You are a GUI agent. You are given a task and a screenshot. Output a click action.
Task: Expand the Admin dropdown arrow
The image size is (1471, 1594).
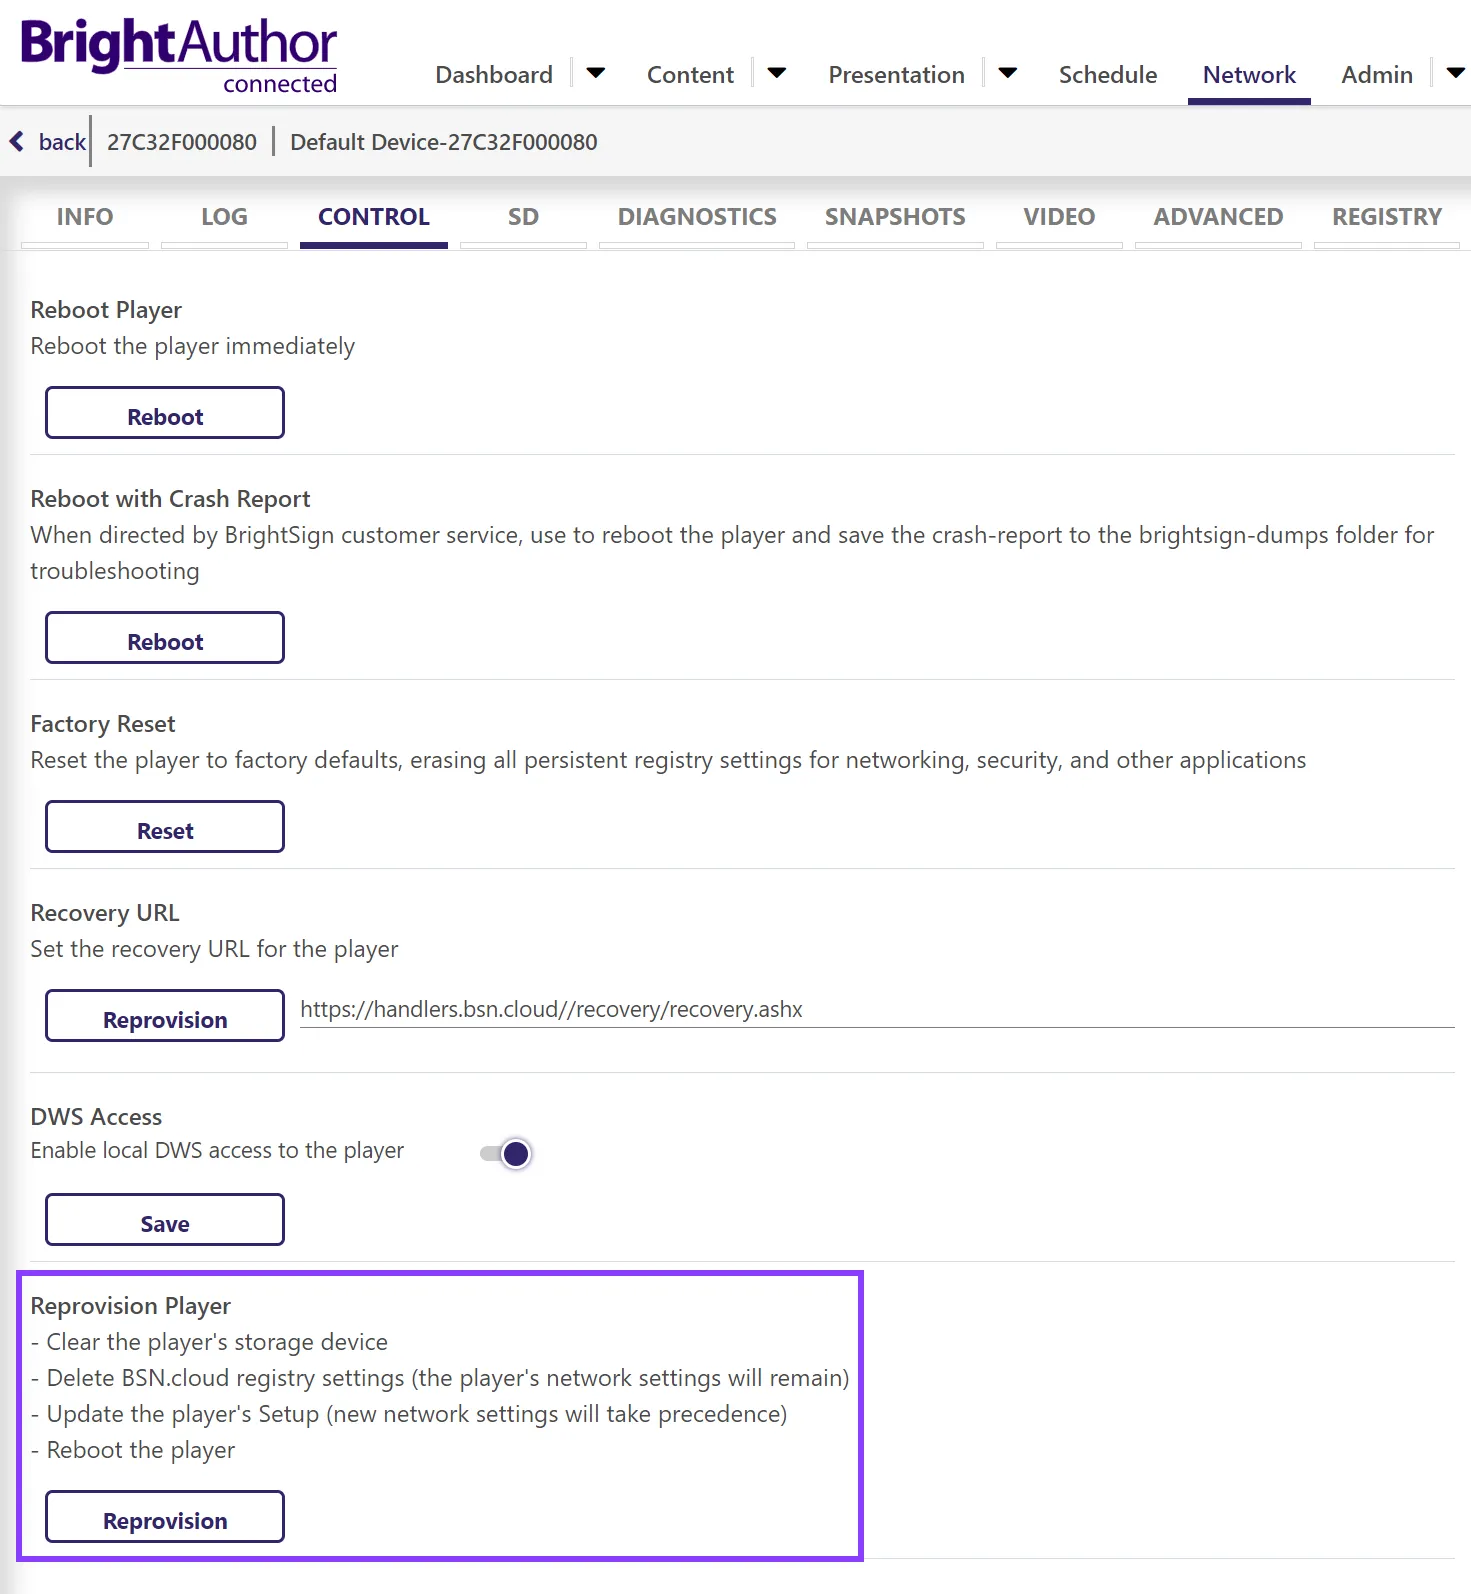pyautogui.click(x=1455, y=73)
